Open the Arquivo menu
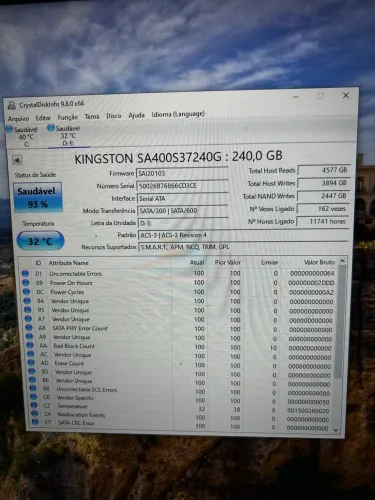The width and height of the screenshot is (375, 500). click(x=18, y=118)
